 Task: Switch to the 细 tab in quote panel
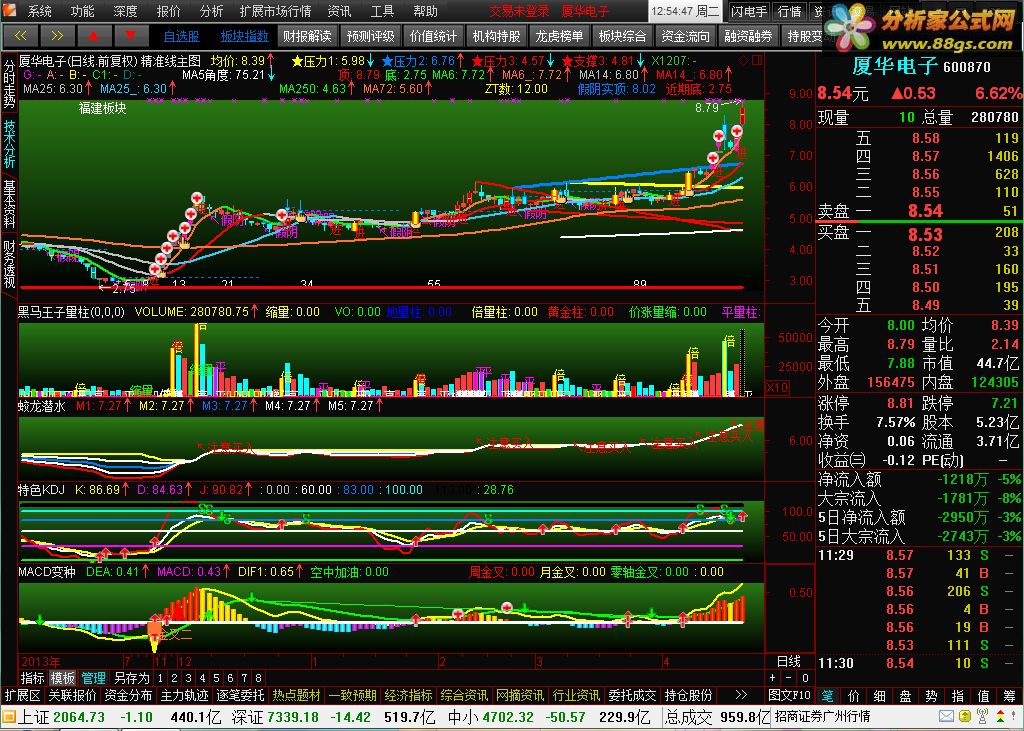coord(880,695)
